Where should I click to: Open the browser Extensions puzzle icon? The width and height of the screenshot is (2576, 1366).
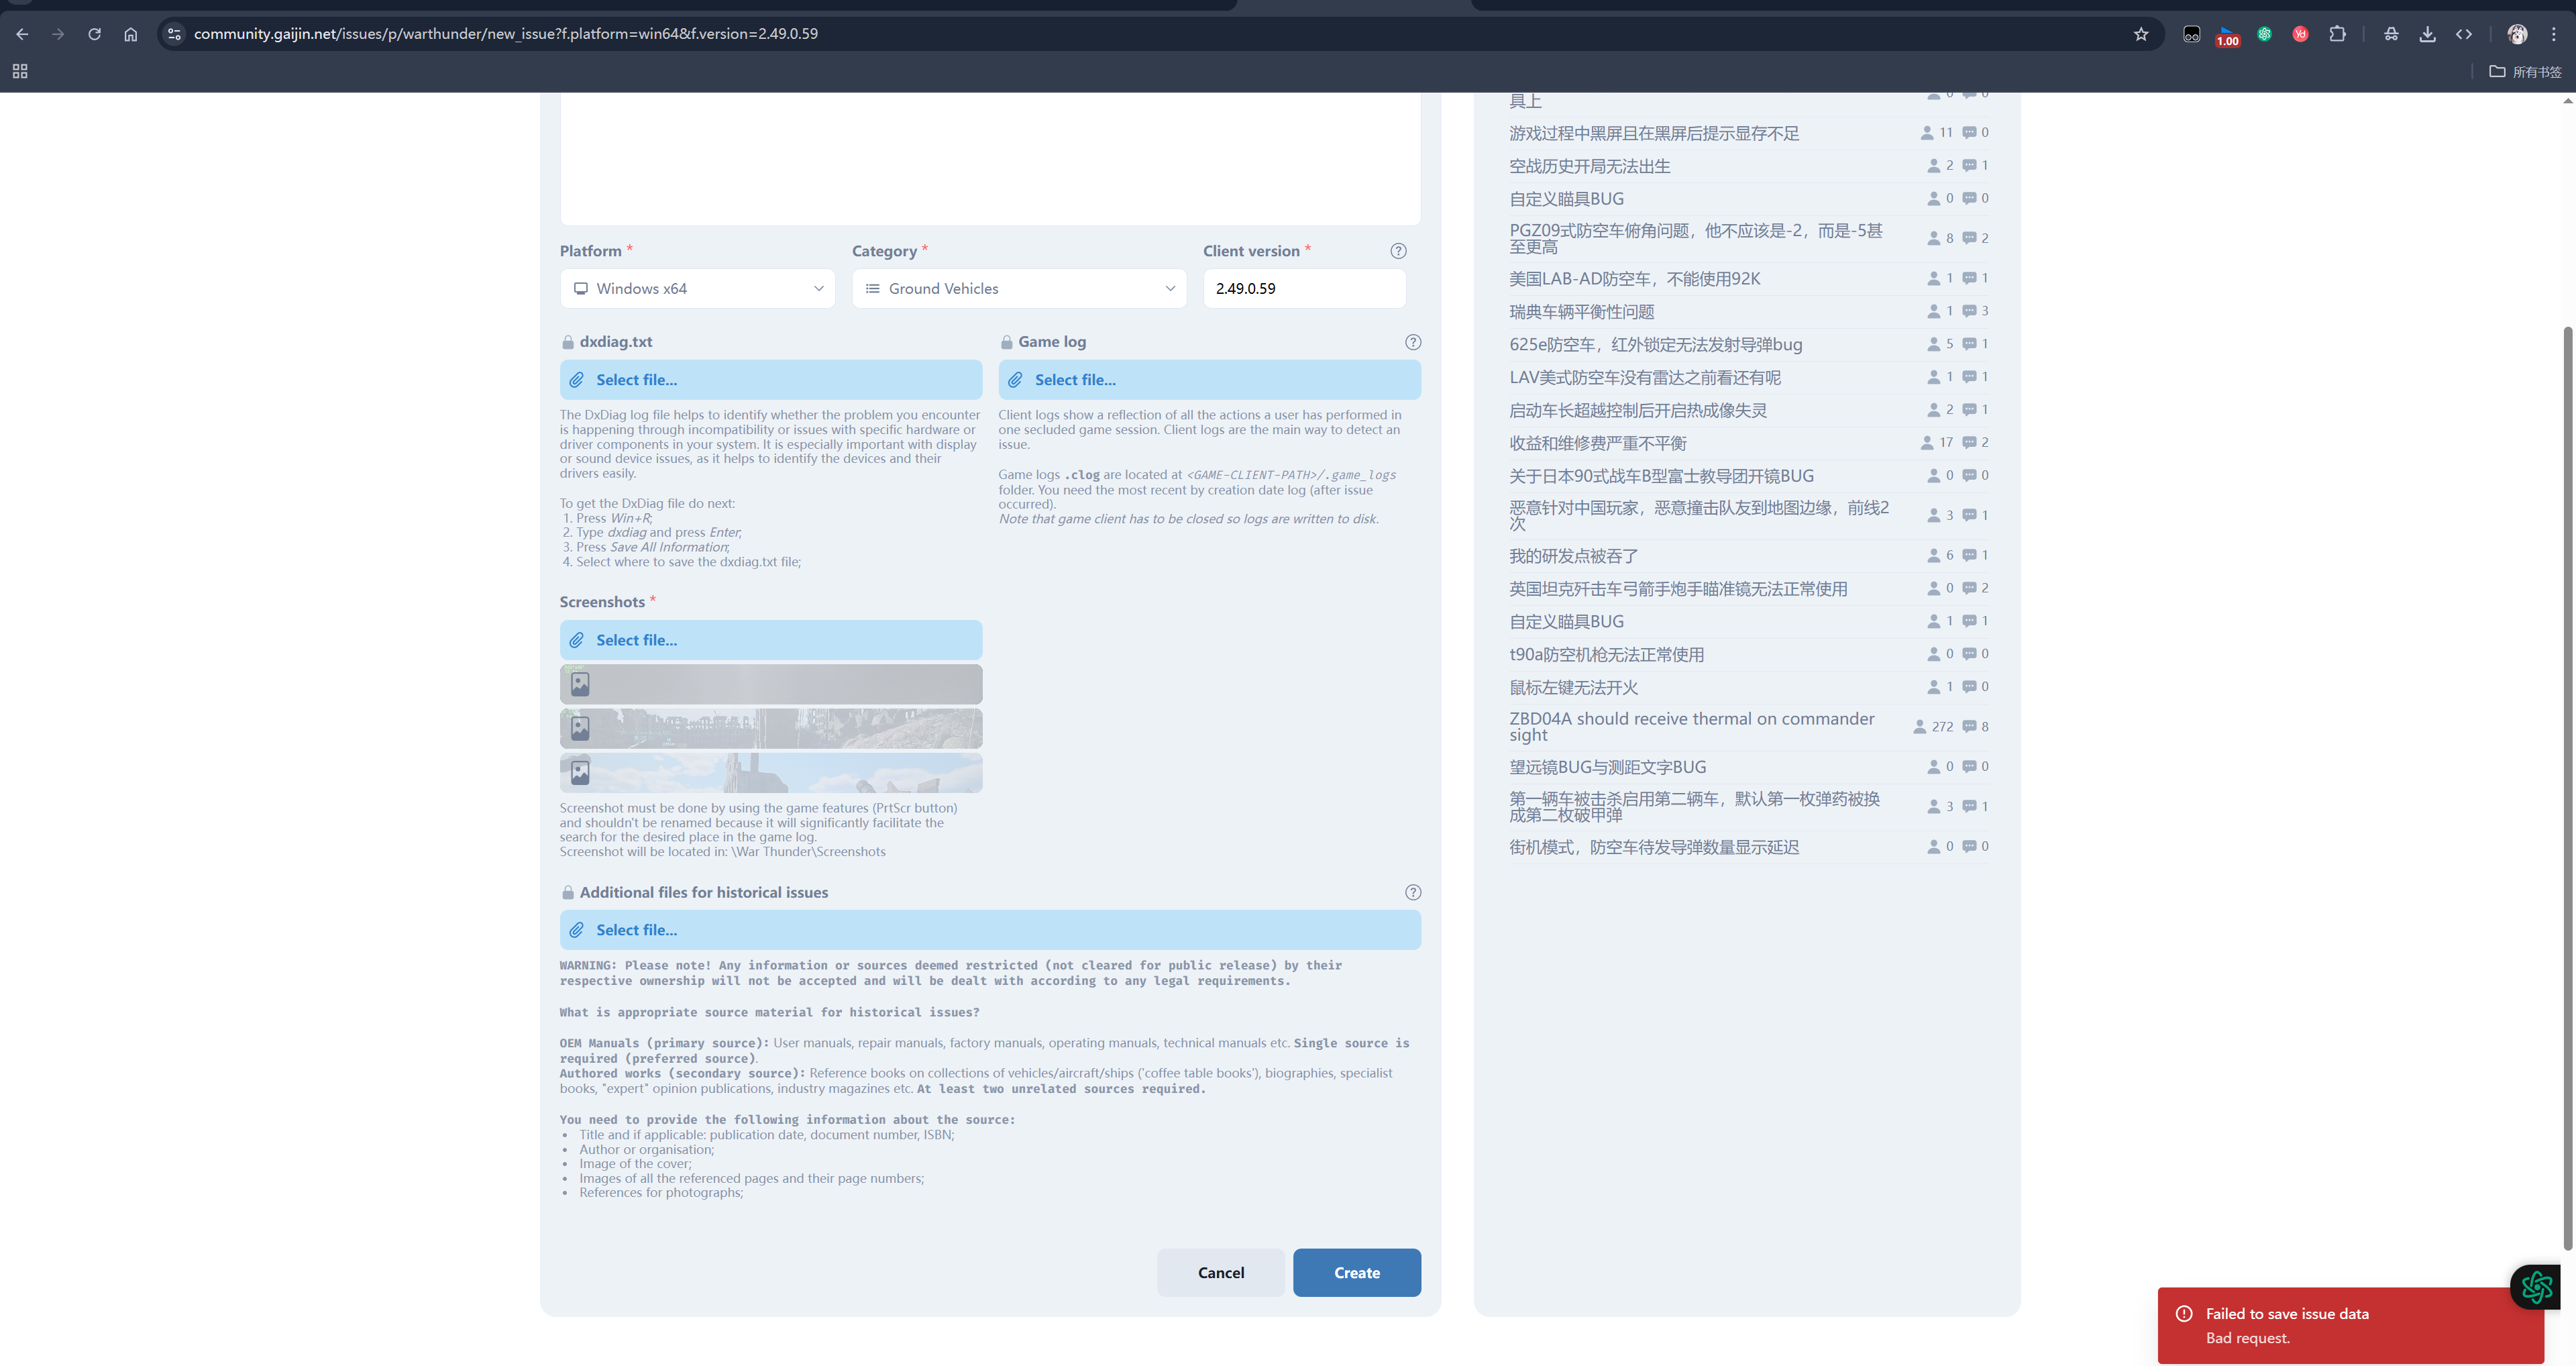pyautogui.click(x=2337, y=34)
